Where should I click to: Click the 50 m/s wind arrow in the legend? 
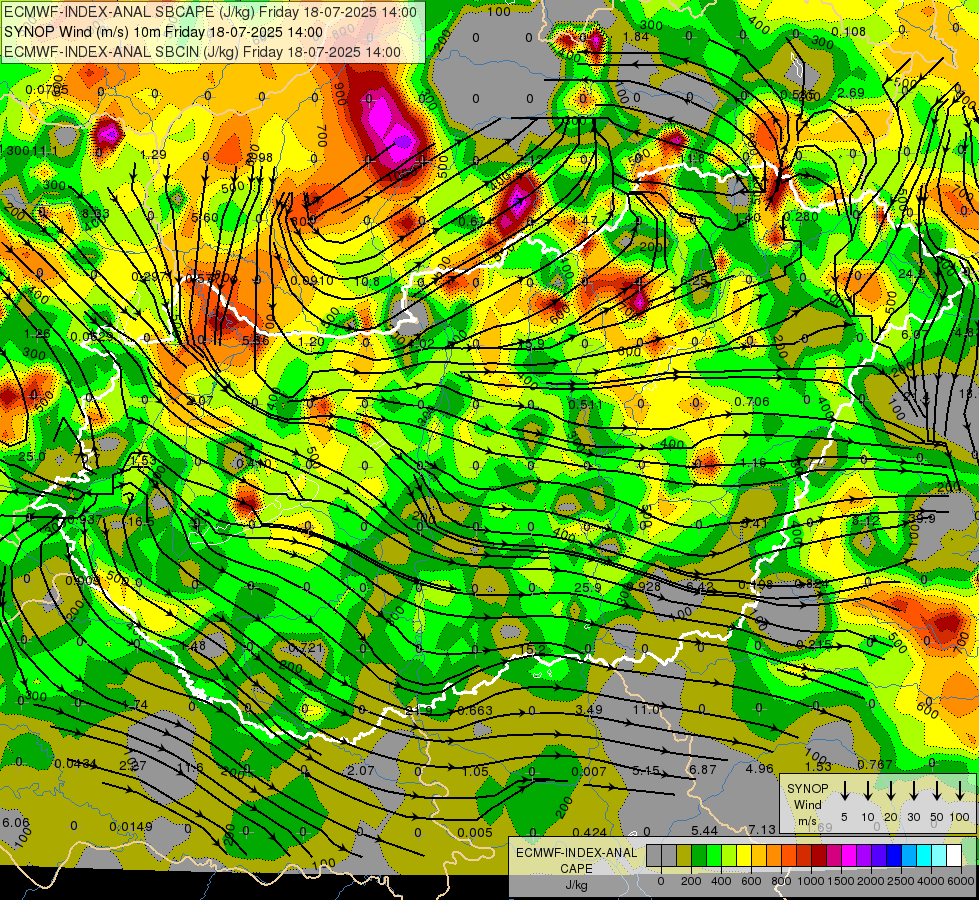tap(937, 791)
